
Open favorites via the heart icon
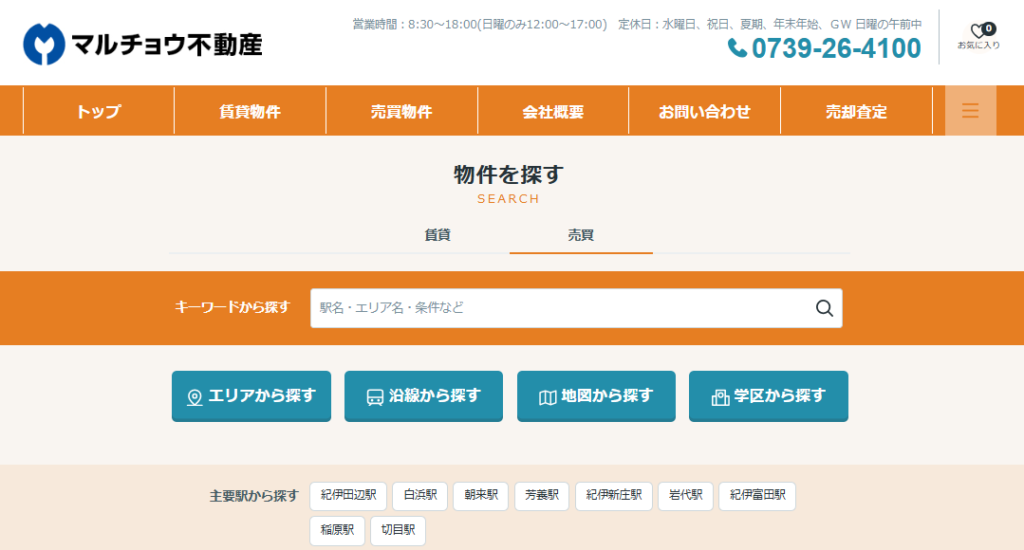pos(978,32)
